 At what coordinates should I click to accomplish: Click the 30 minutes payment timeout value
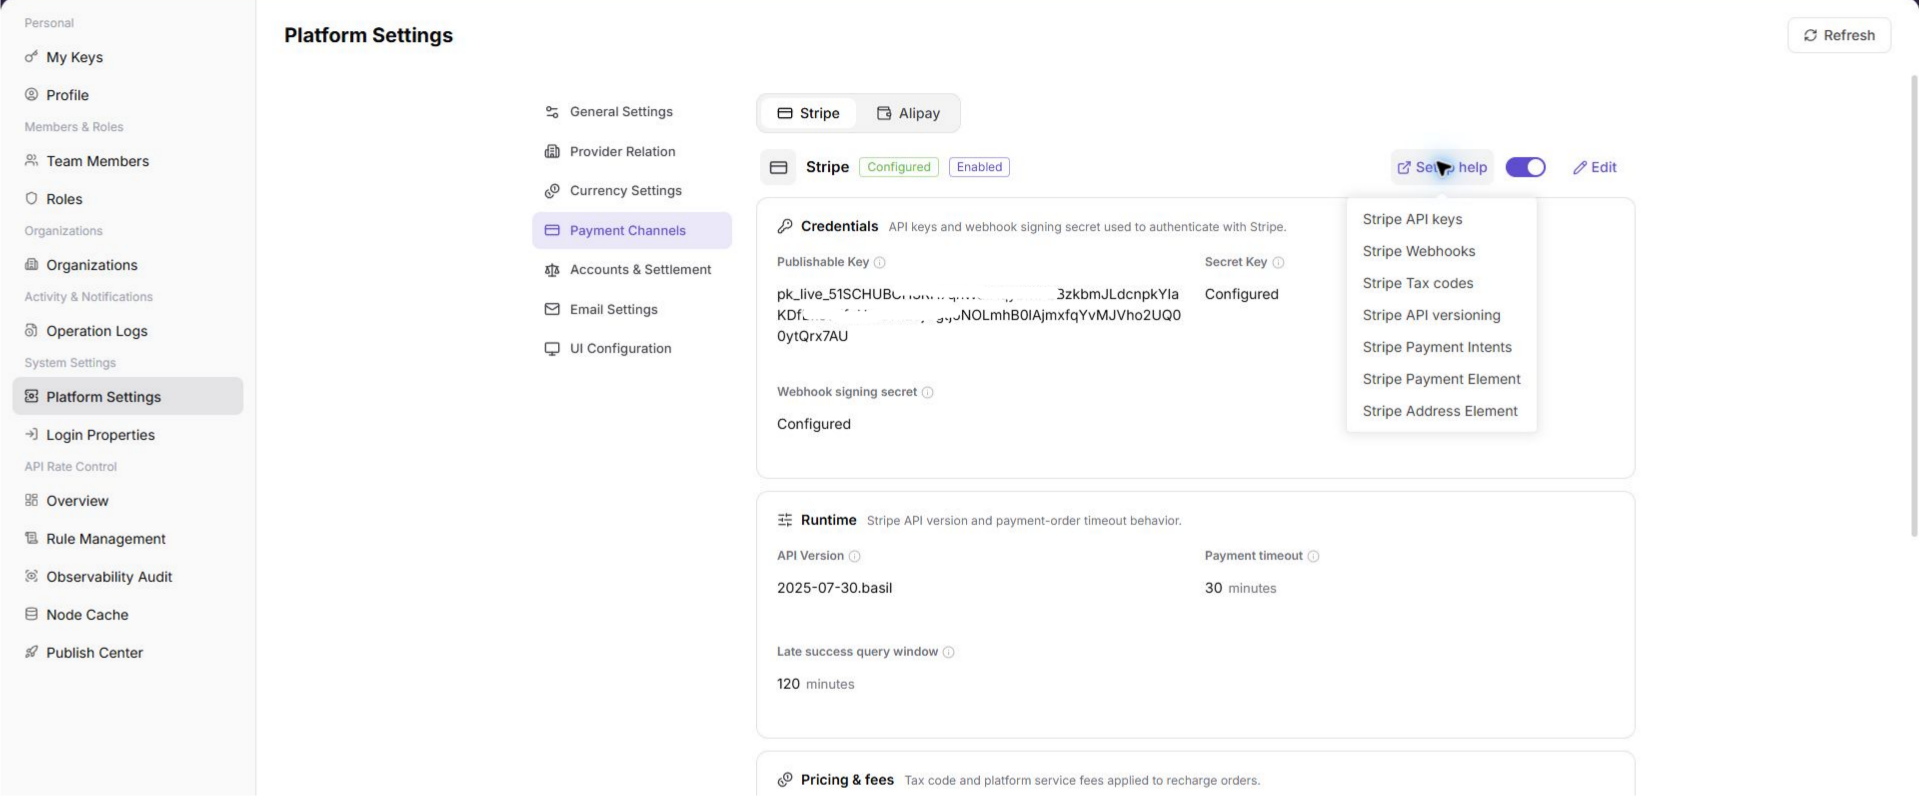pos(1240,589)
